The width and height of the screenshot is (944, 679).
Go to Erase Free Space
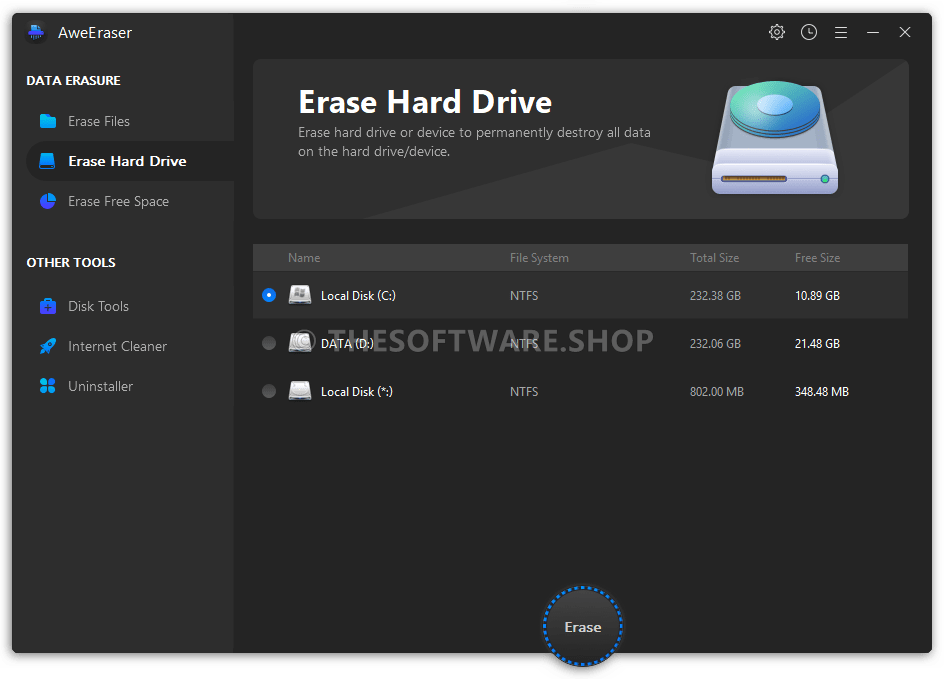pos(130,201)
